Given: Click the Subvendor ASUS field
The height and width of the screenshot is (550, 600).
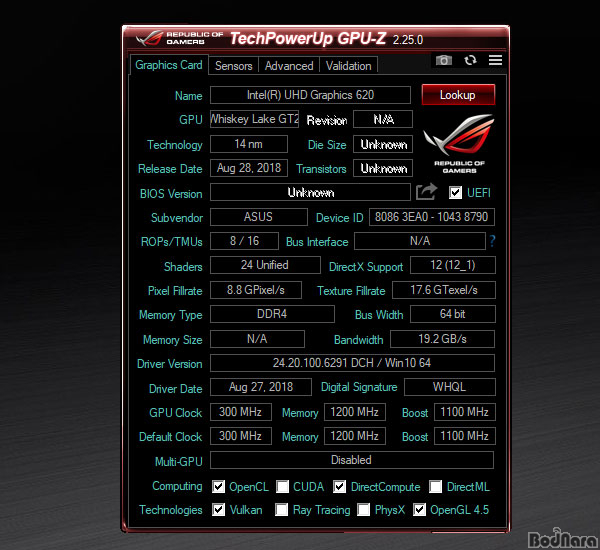Looking at the screenshot, I should (x=259, y=217).
